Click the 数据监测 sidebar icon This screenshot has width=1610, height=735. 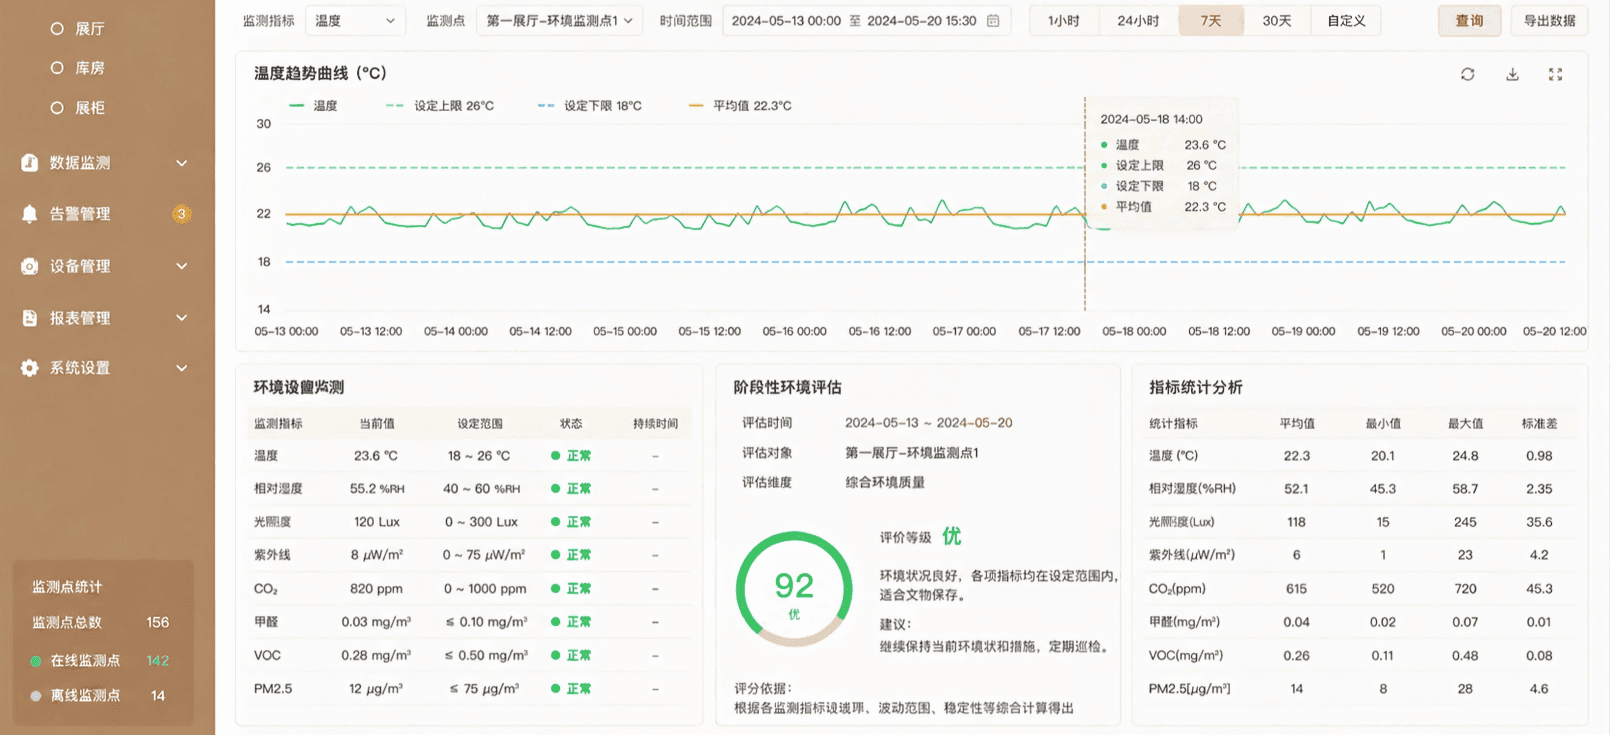[x=30, y=162]
